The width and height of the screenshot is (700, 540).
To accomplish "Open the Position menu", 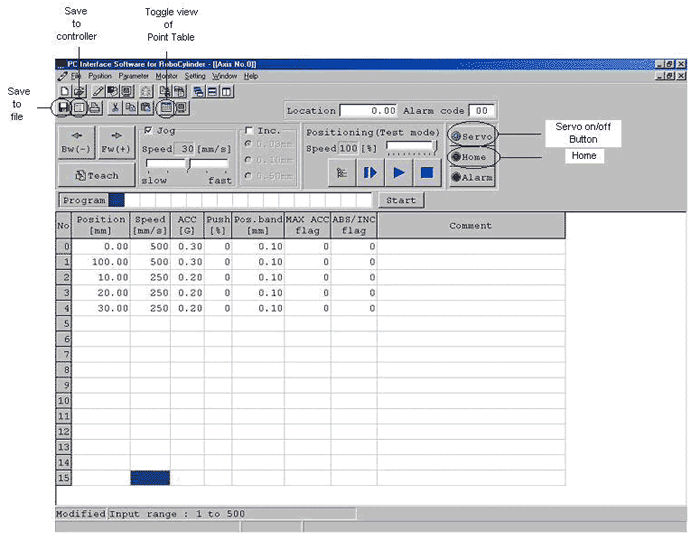I will [x=100, y=76].
